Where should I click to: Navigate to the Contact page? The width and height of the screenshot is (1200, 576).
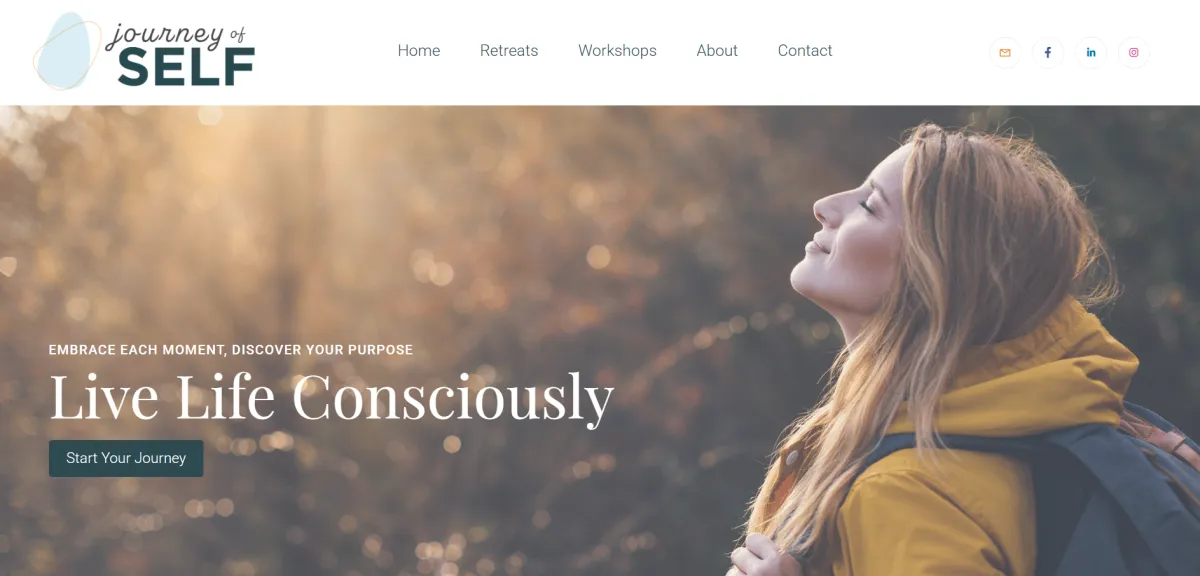(x=805, y=51)
